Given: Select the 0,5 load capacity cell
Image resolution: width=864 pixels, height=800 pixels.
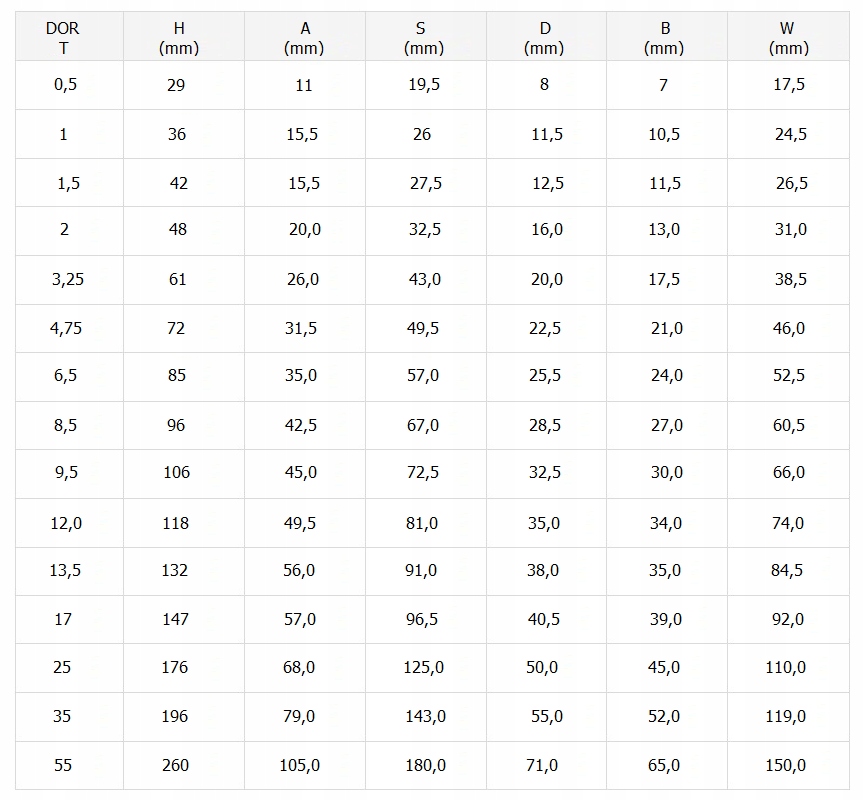Looking at the screenshot, I should [65, 85].
